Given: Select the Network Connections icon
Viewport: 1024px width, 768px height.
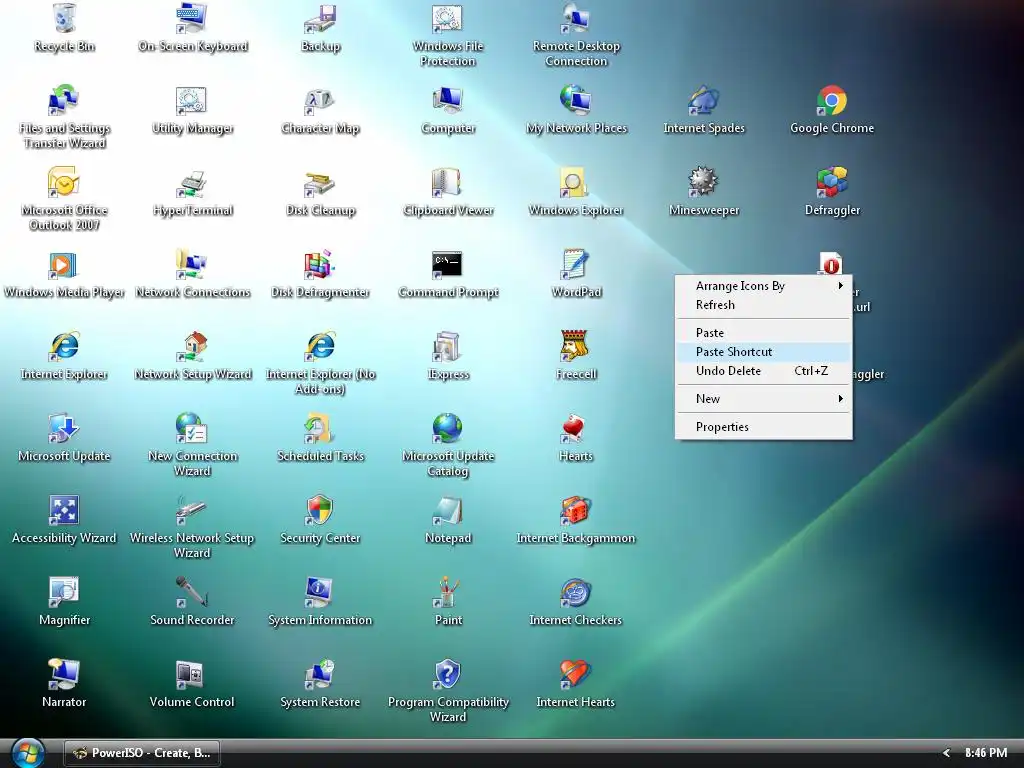Looking at the screenshot, I should click(x=192, y=264).
